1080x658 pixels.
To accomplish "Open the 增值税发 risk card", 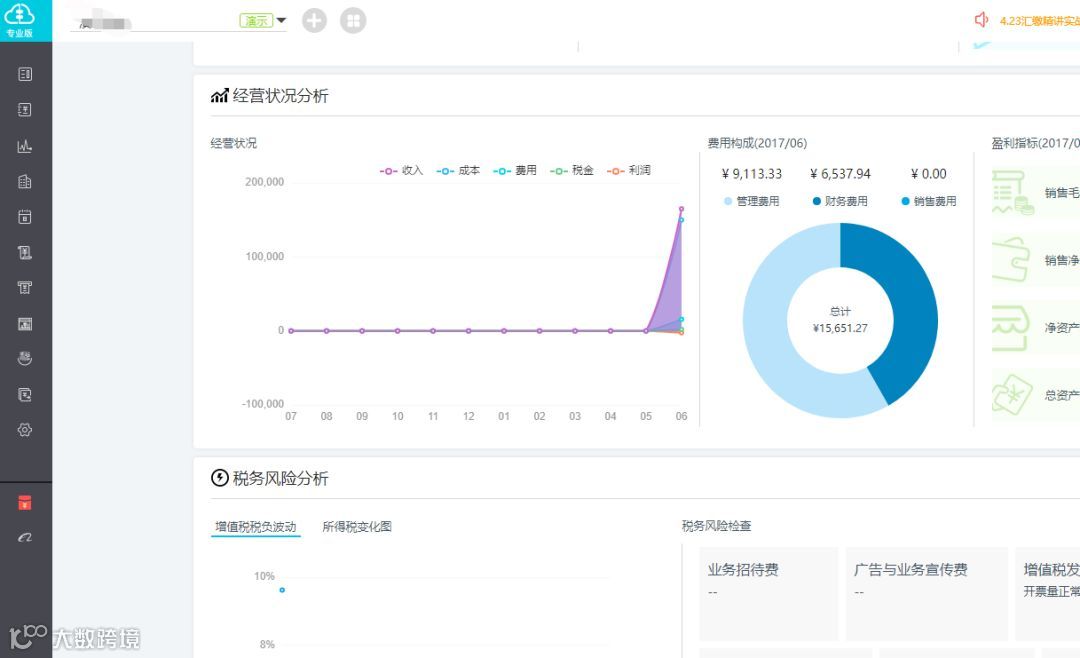I will (x=1048, y=594).
